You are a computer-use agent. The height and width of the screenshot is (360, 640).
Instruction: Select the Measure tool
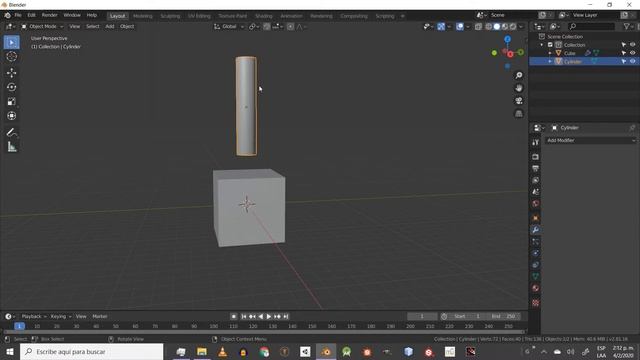tap(11, 147)
